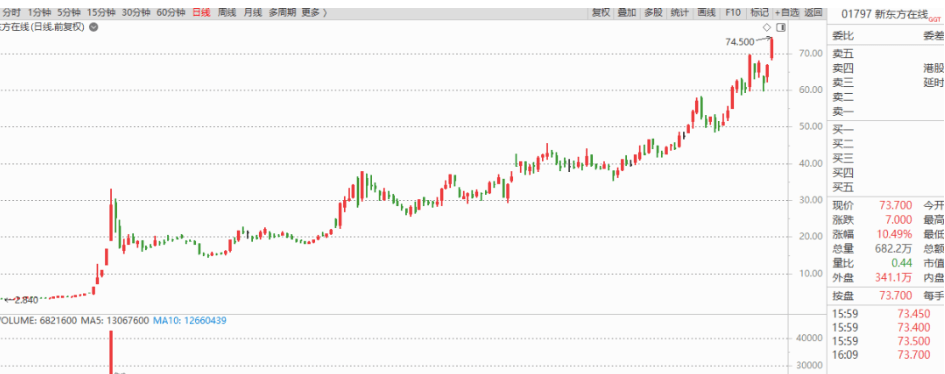The width and height of the screenshot is (945, 374).
Task: Click the 01797 新东方在线 stock title
Action: [884, 15]
